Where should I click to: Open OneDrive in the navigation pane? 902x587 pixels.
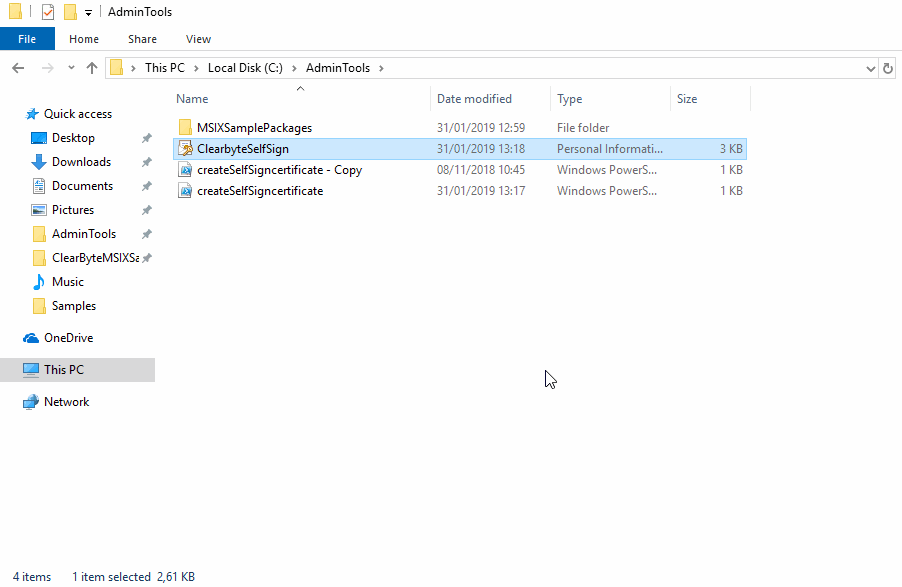(x=68, y=338)
